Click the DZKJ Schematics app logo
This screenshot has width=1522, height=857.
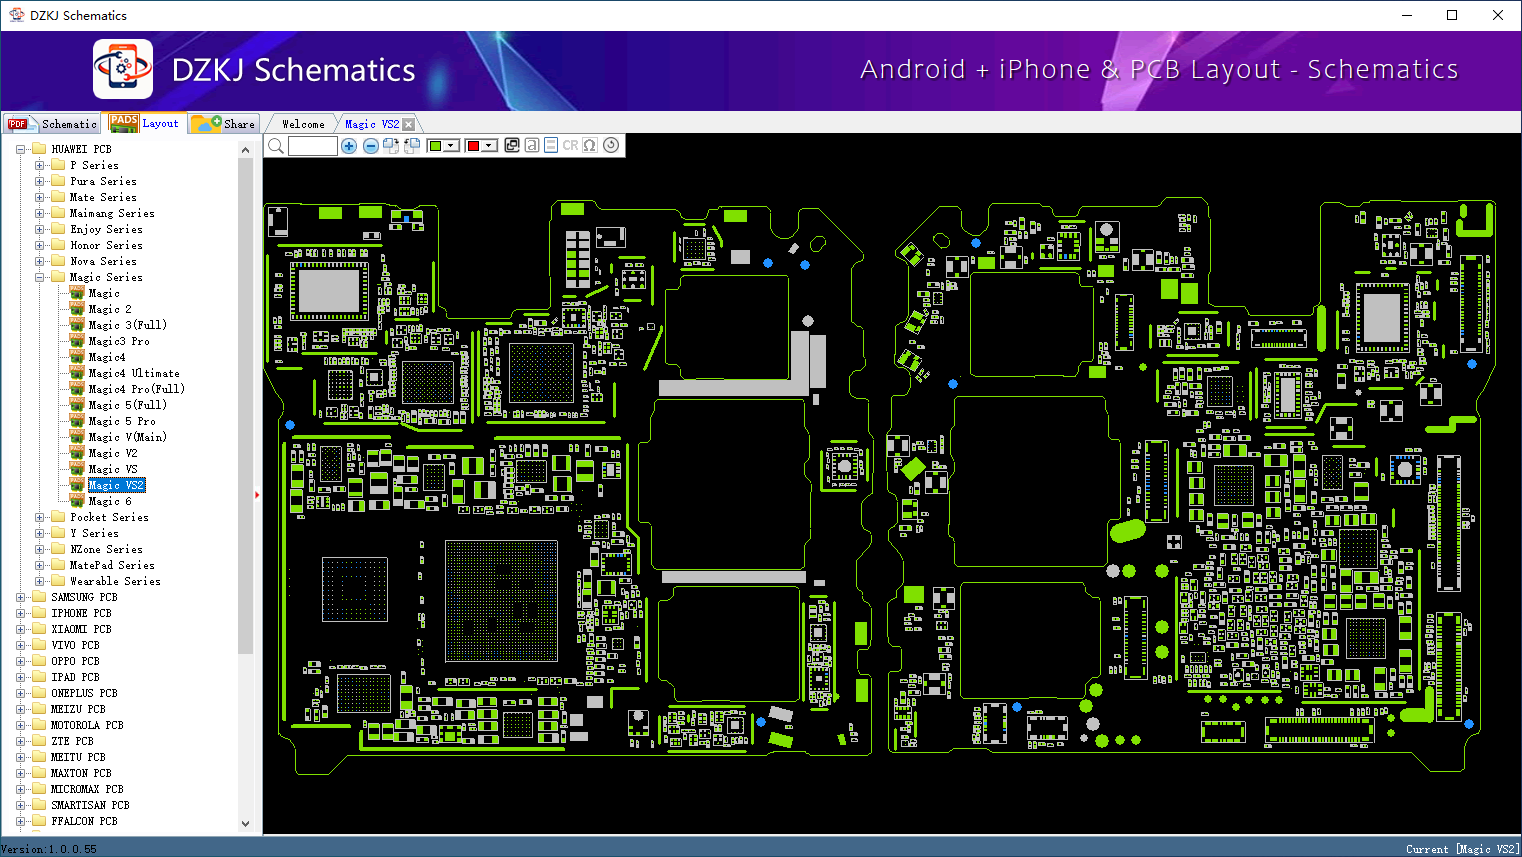[x=123, y=69]
